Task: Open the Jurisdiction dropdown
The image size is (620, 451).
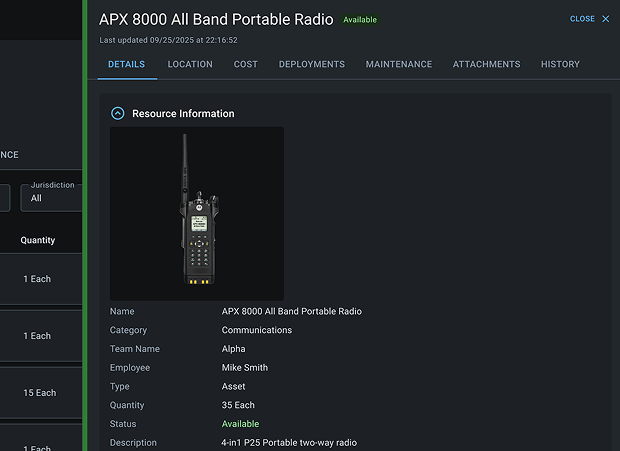Action: pyautogui.click(x=50, y=197)
